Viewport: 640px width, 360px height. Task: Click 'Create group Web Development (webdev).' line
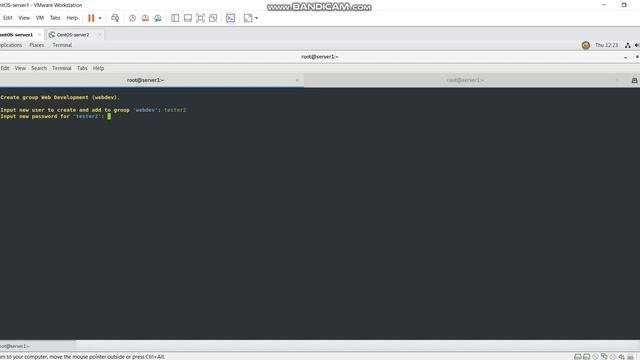[60, 98]
